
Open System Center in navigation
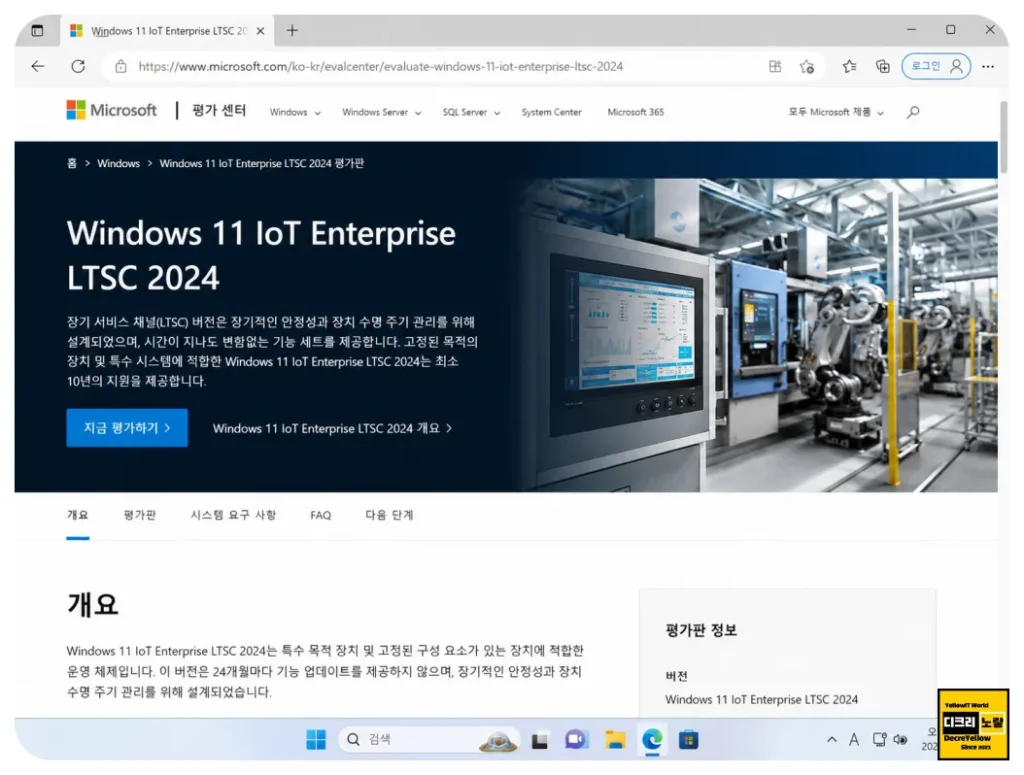[x=551, y=112]
